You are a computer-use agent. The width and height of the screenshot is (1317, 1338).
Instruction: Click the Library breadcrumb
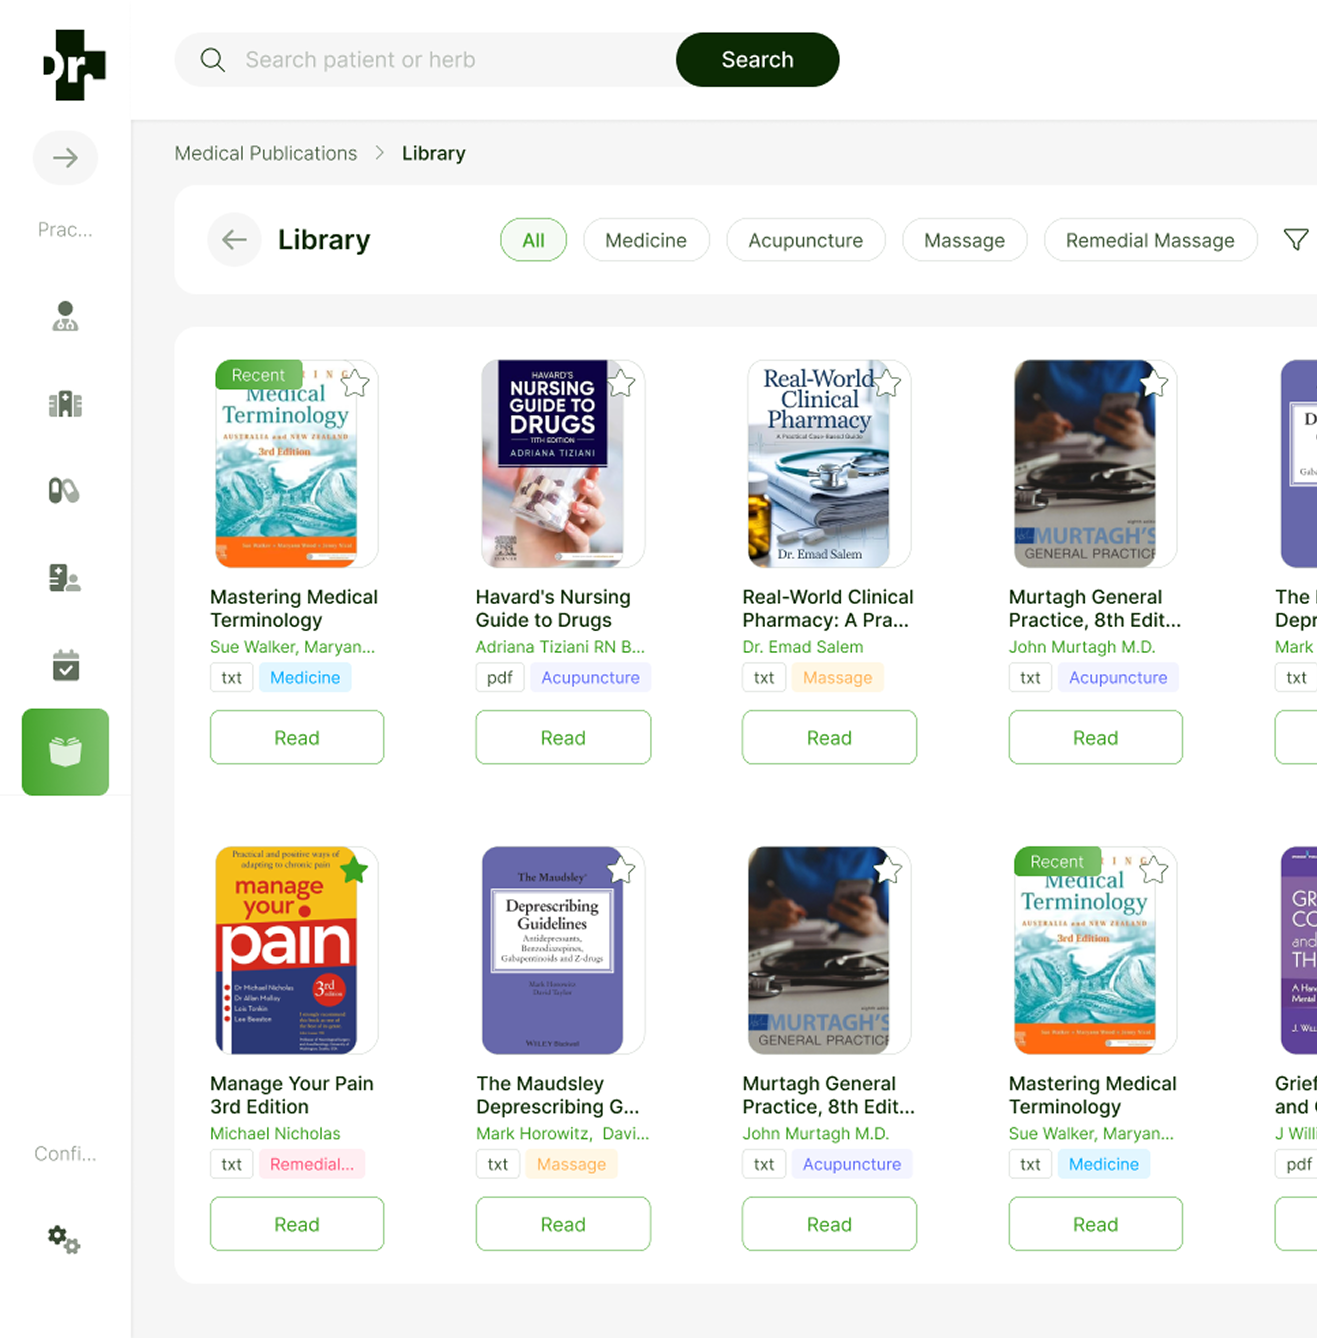coord(434,153)
